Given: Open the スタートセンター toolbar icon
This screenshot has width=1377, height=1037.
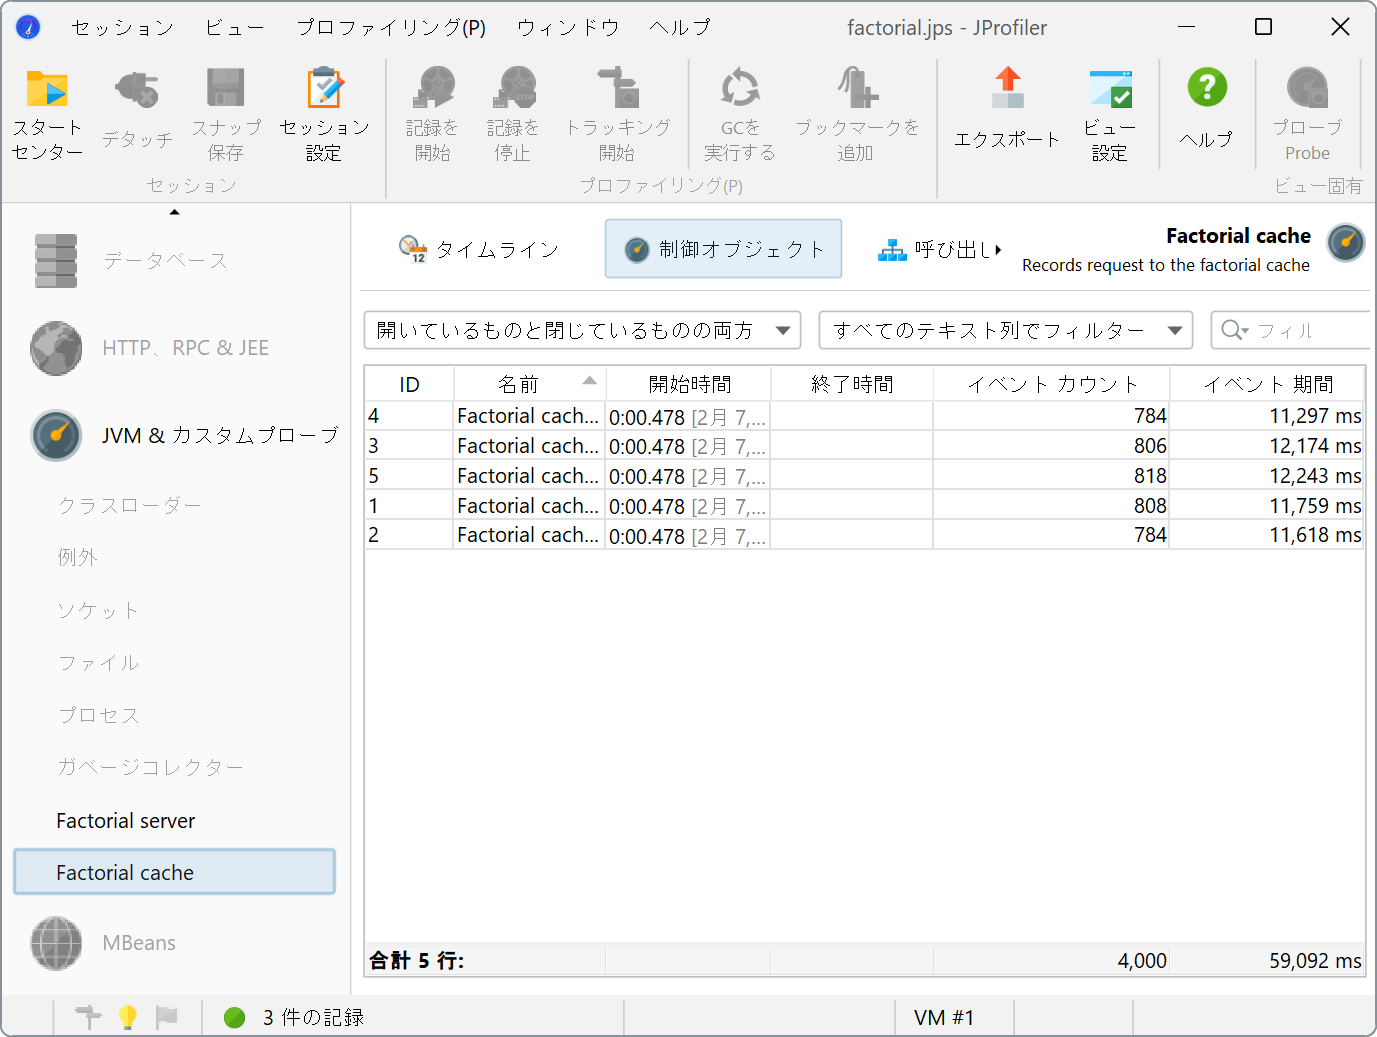Looking at the screenshot, I should point(47,89).
